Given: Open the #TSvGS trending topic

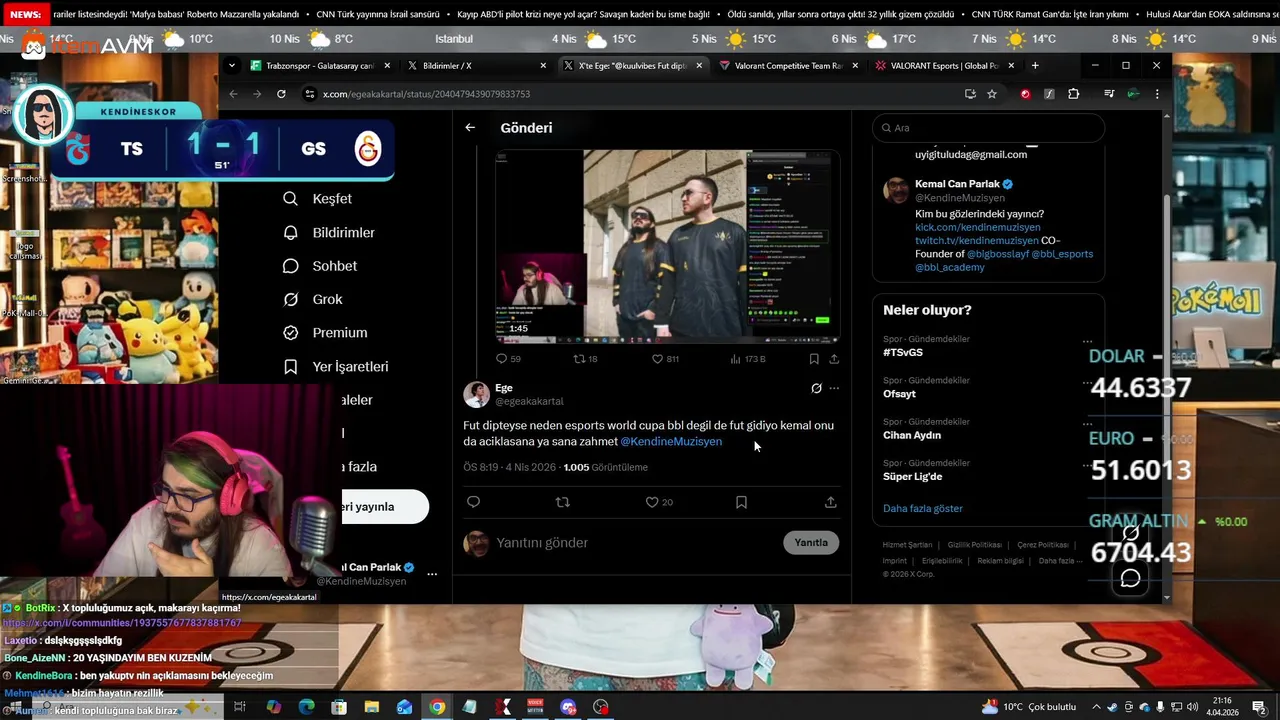Looking at the screenshot, I should point(903,352).
